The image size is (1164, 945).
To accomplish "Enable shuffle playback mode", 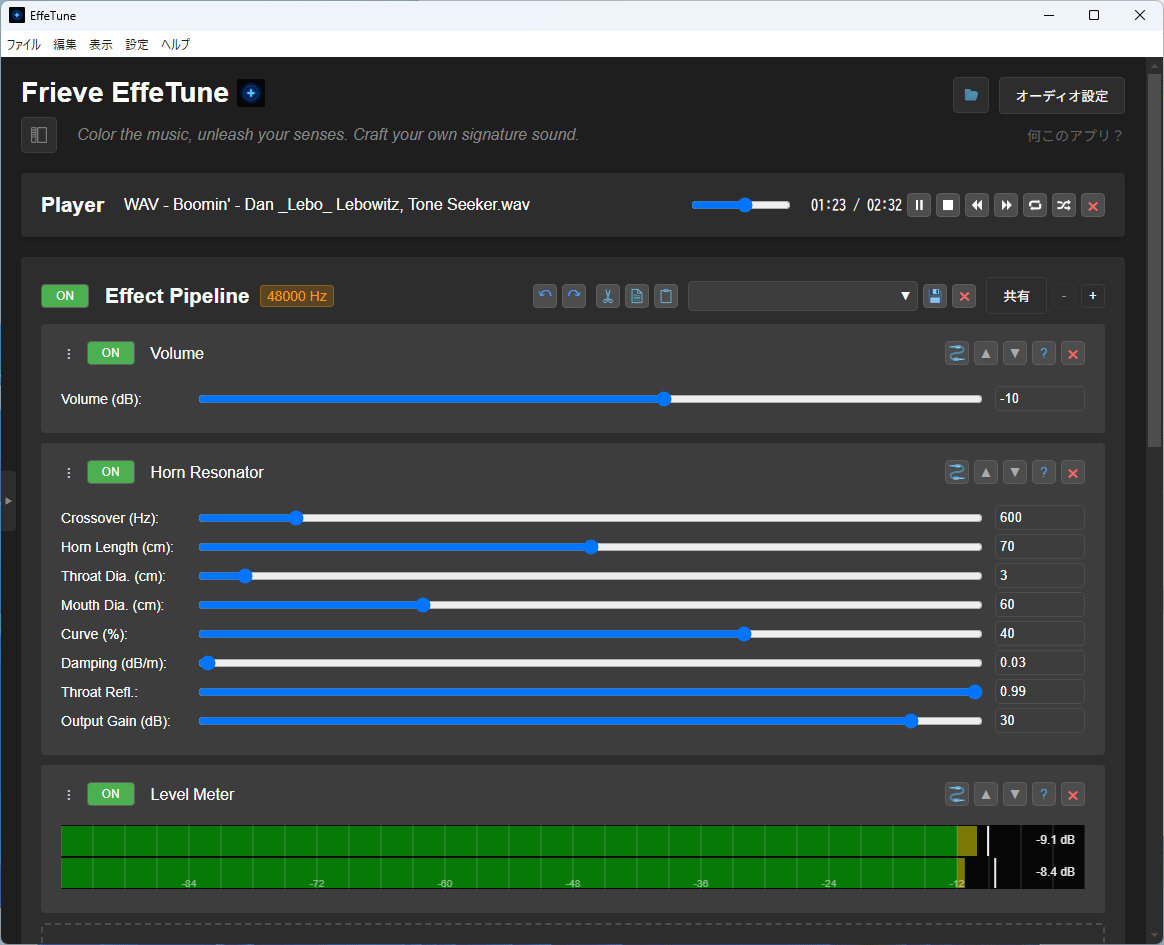I will click(x=1064, y=205).
